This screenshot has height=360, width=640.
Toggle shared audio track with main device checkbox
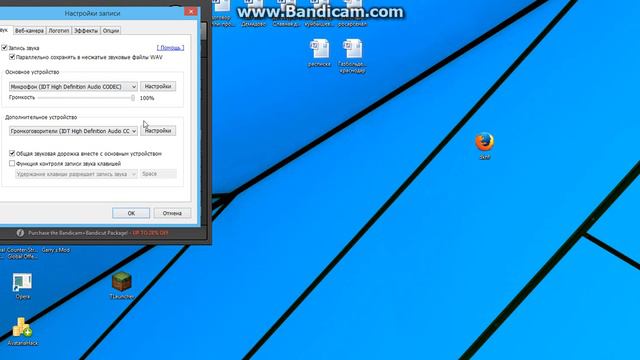(x=12, y=153)
